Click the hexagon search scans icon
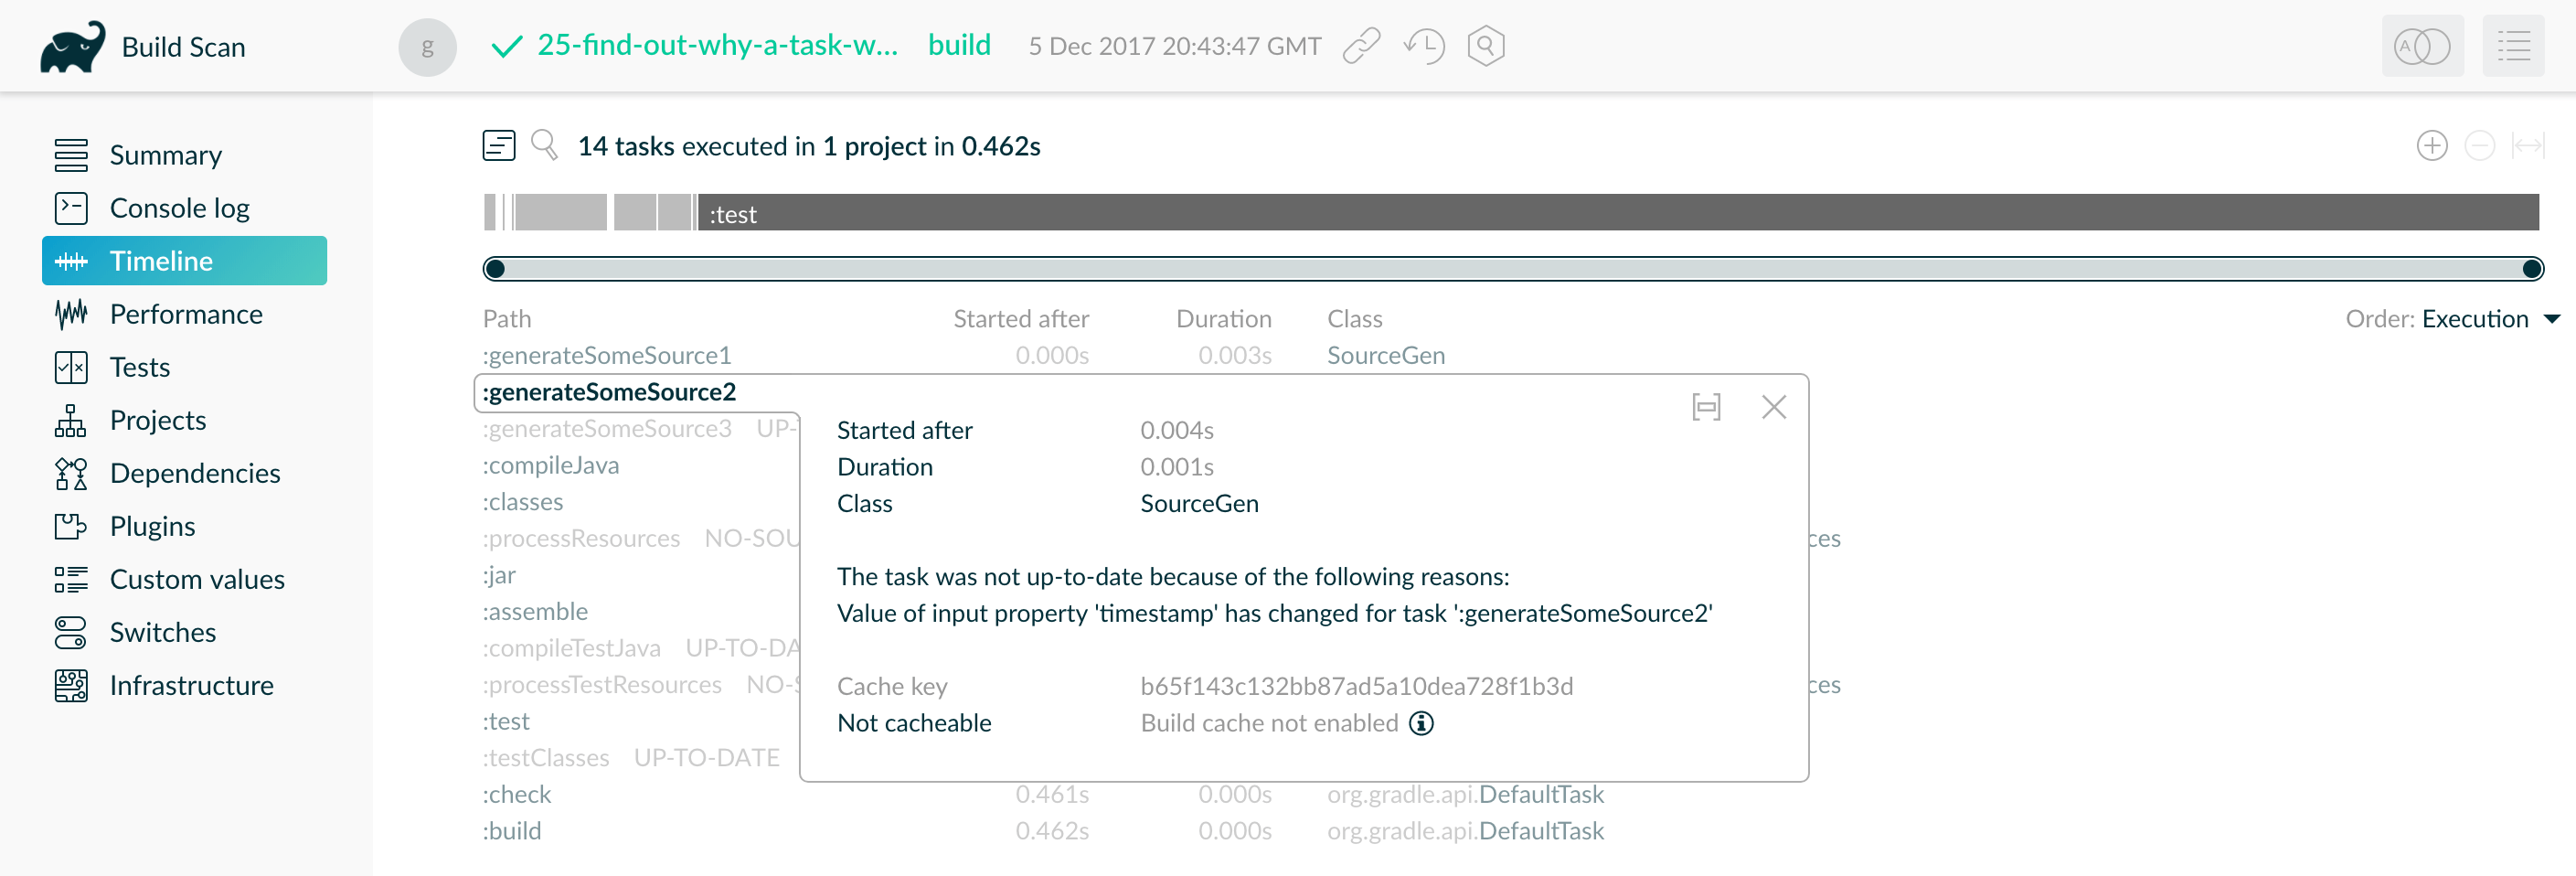2576x876 pixels. 1486,46
